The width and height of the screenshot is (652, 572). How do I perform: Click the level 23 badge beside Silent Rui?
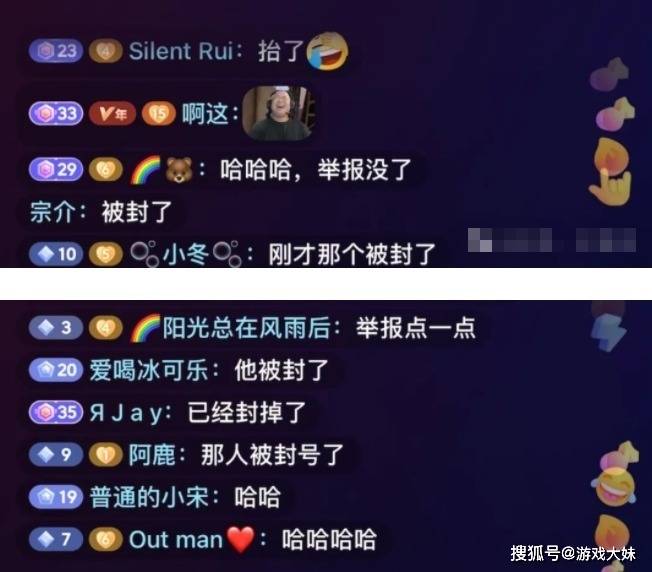[56, 51]
